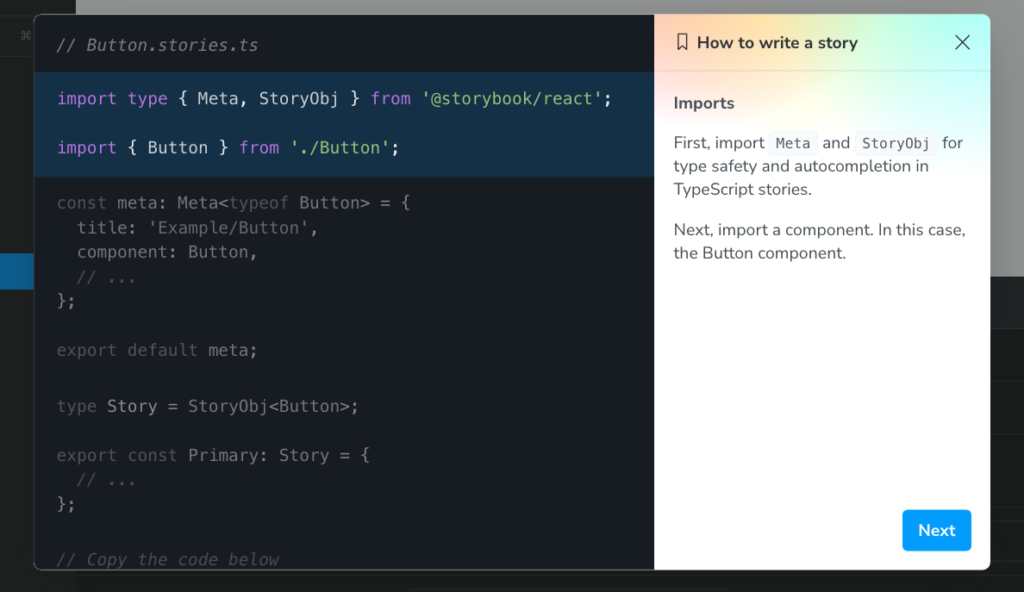Screen dimensions: 1024x592
Task: Click the Button.stories.ts filename comment
Action: coord(157,45)
